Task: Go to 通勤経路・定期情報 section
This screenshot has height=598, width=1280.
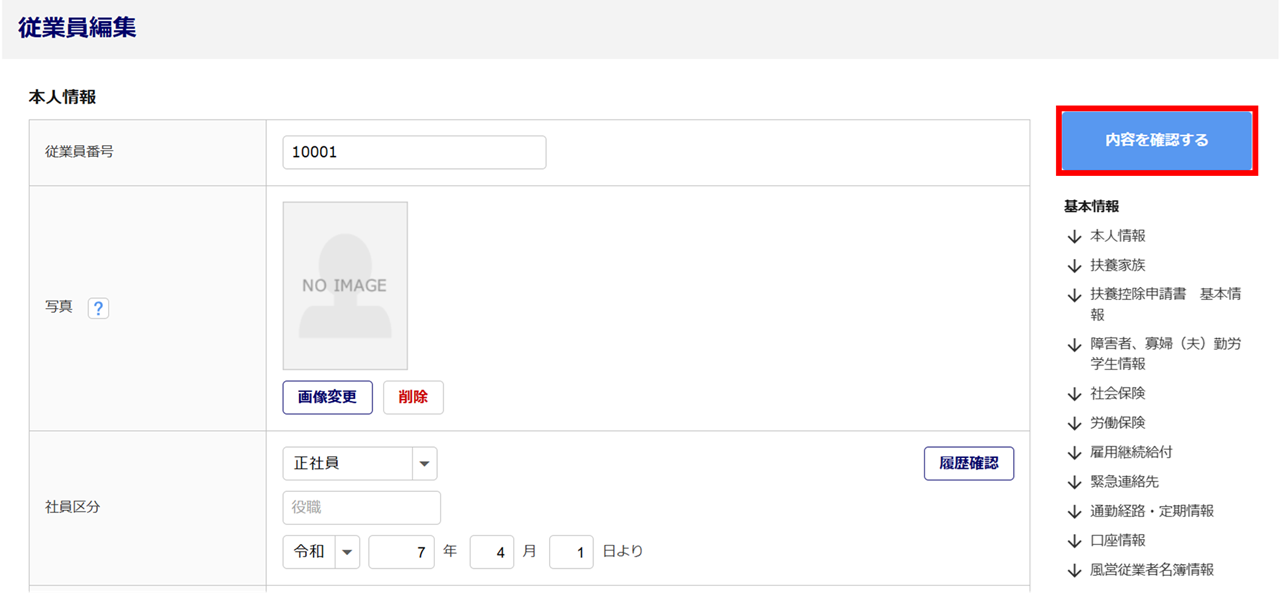Action: 1151,511
